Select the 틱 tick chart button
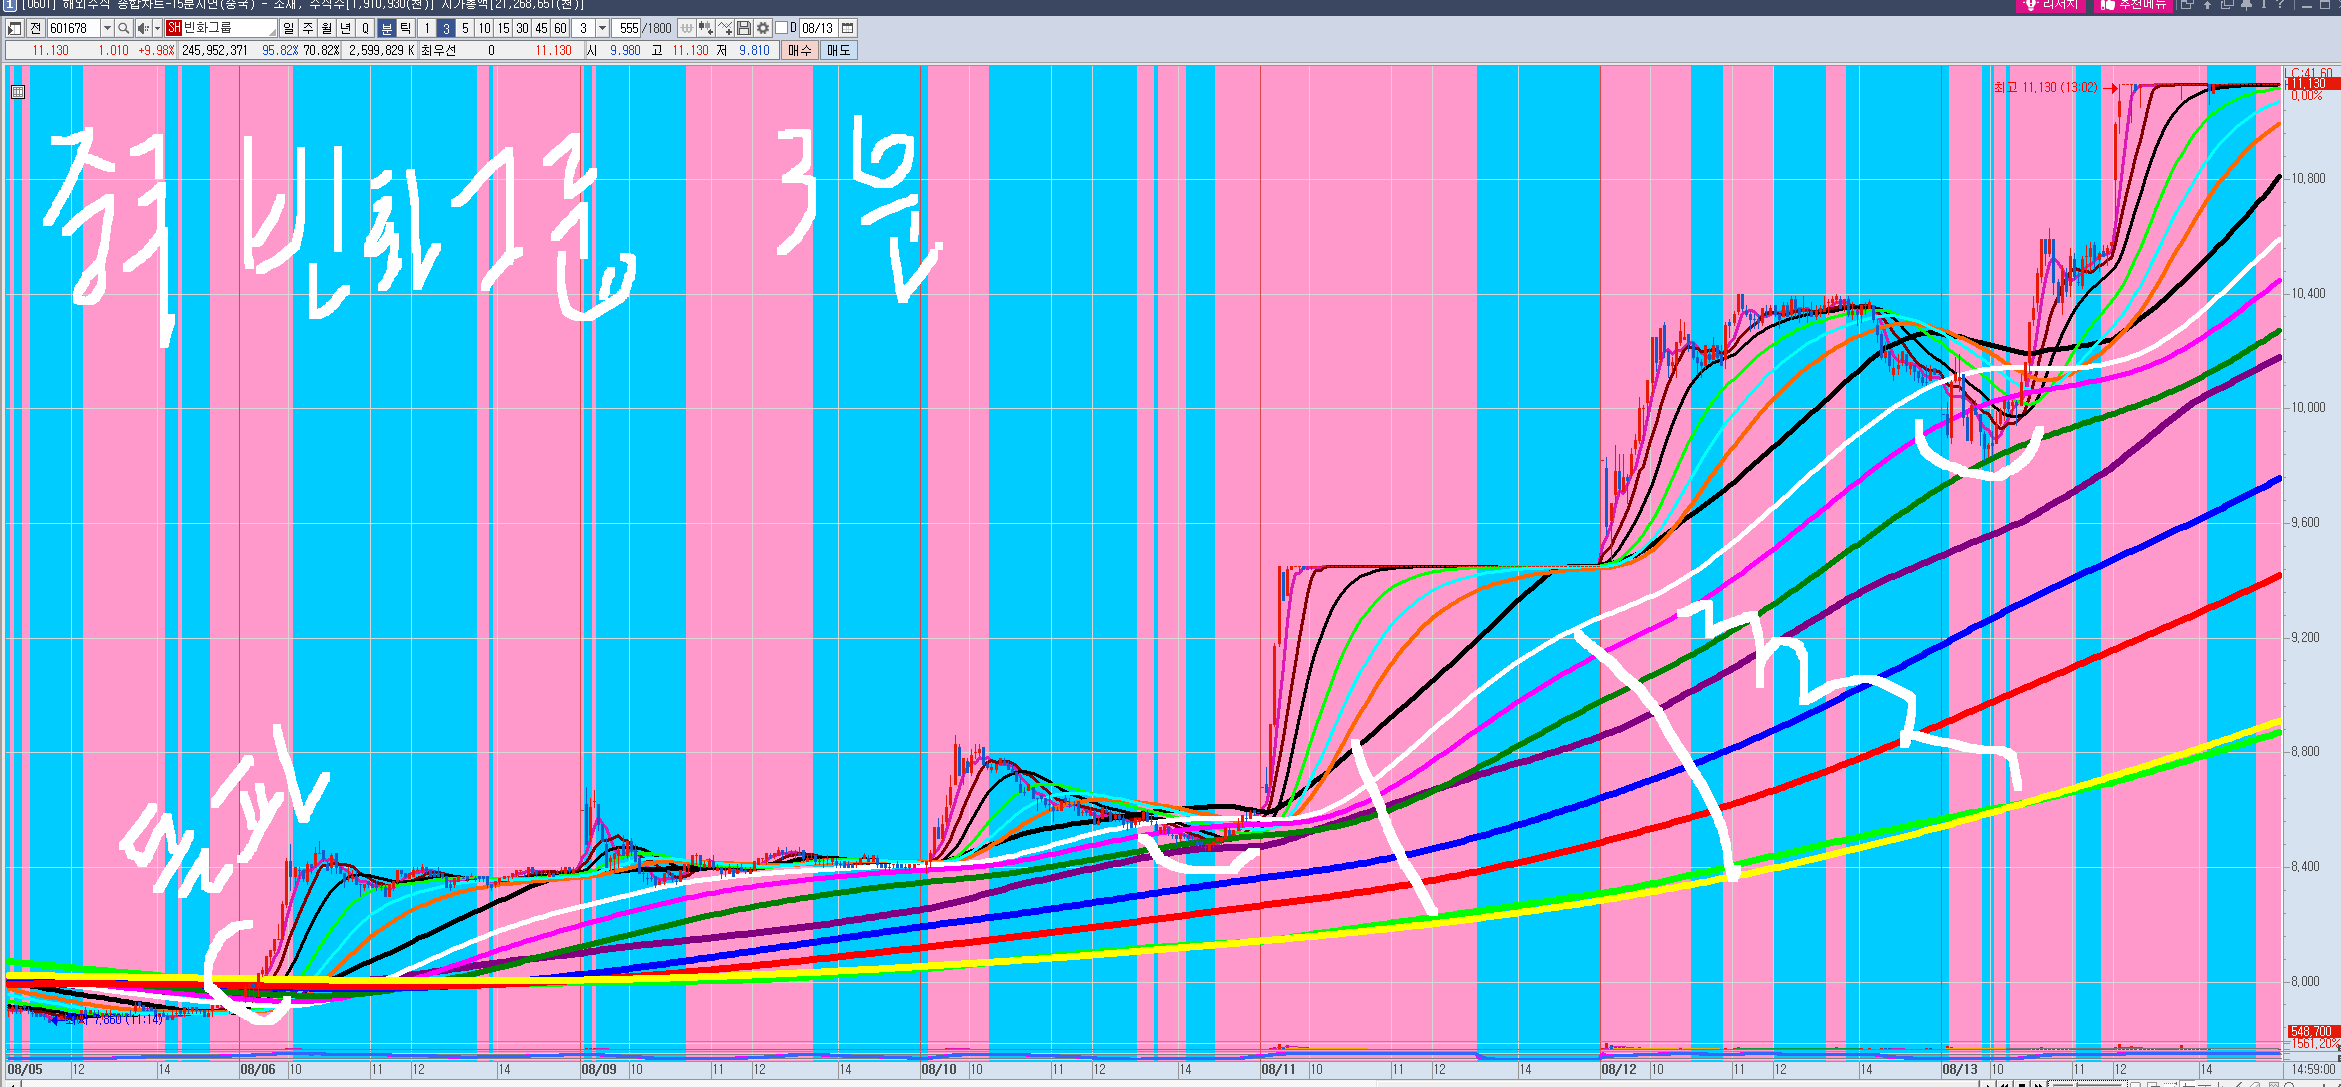 (406, 28)
